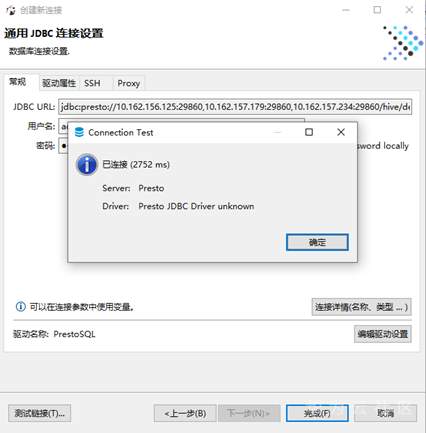
Task: Click the database icon in Connection Test title
Action: click(79, 132)
